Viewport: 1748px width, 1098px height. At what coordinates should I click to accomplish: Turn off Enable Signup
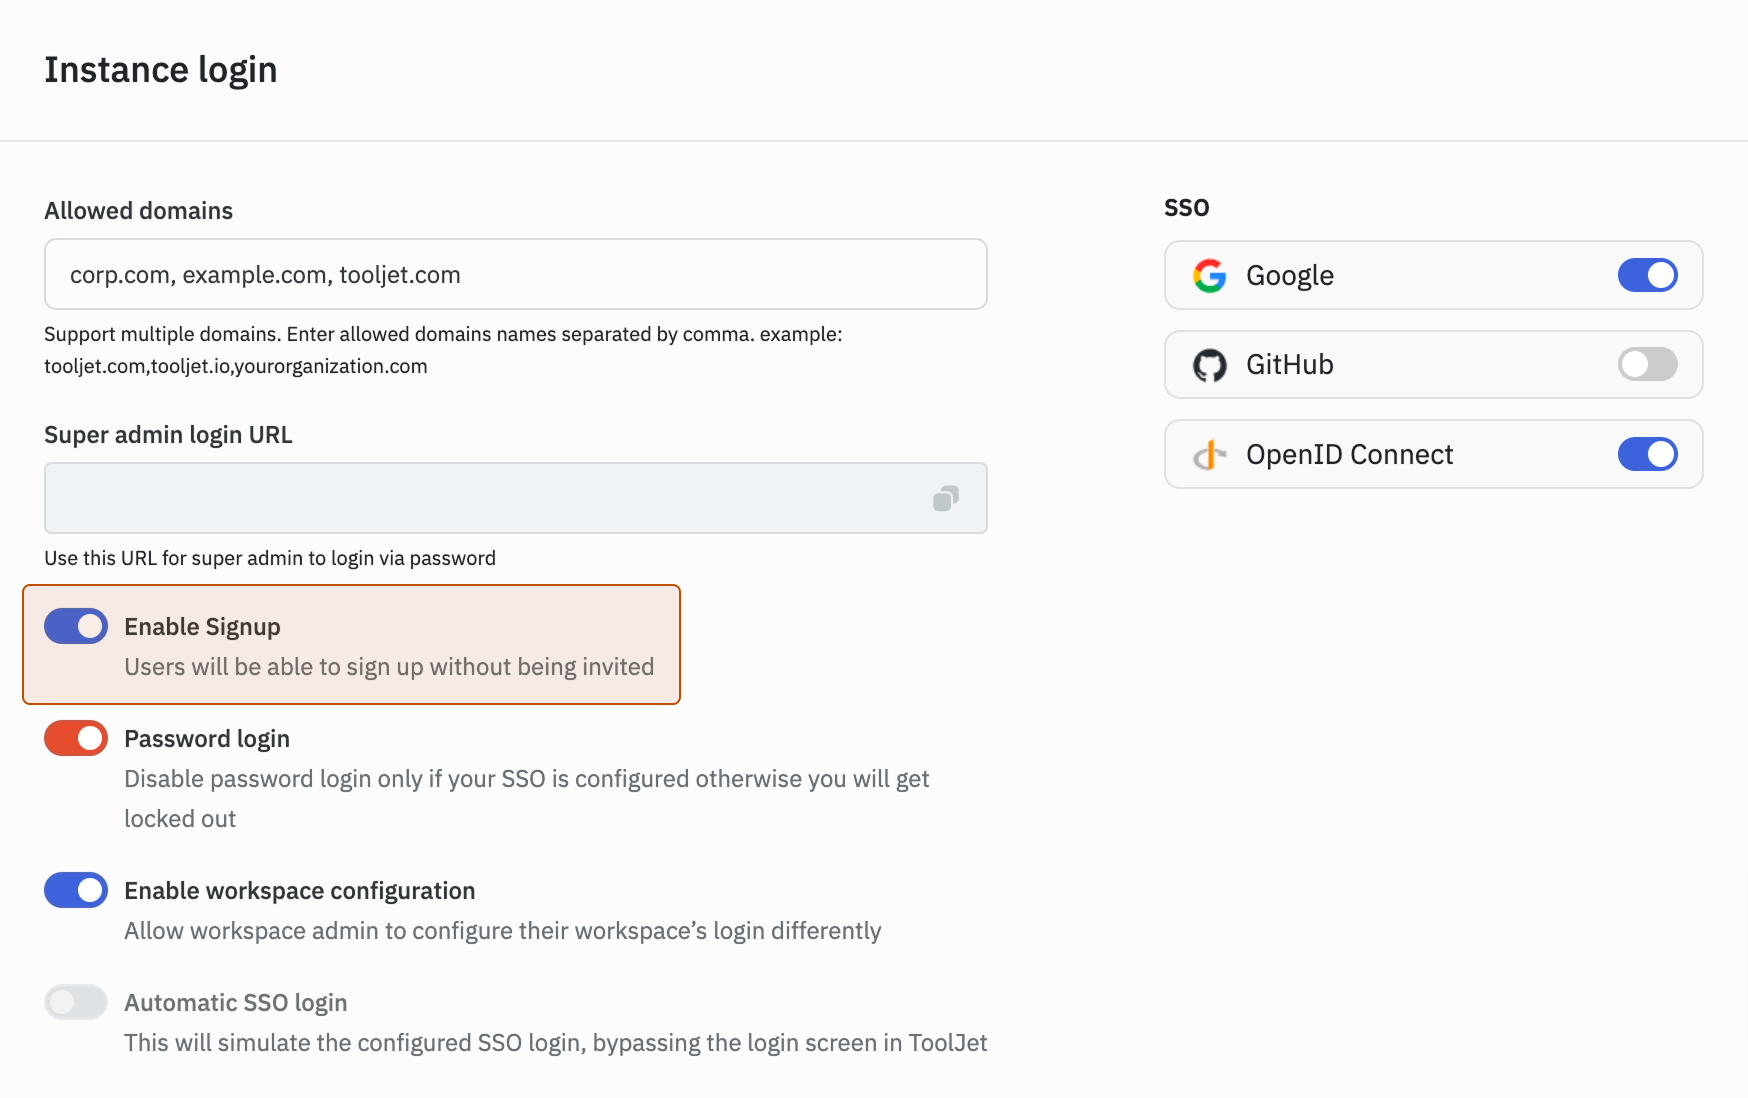[x=75, y=626]
